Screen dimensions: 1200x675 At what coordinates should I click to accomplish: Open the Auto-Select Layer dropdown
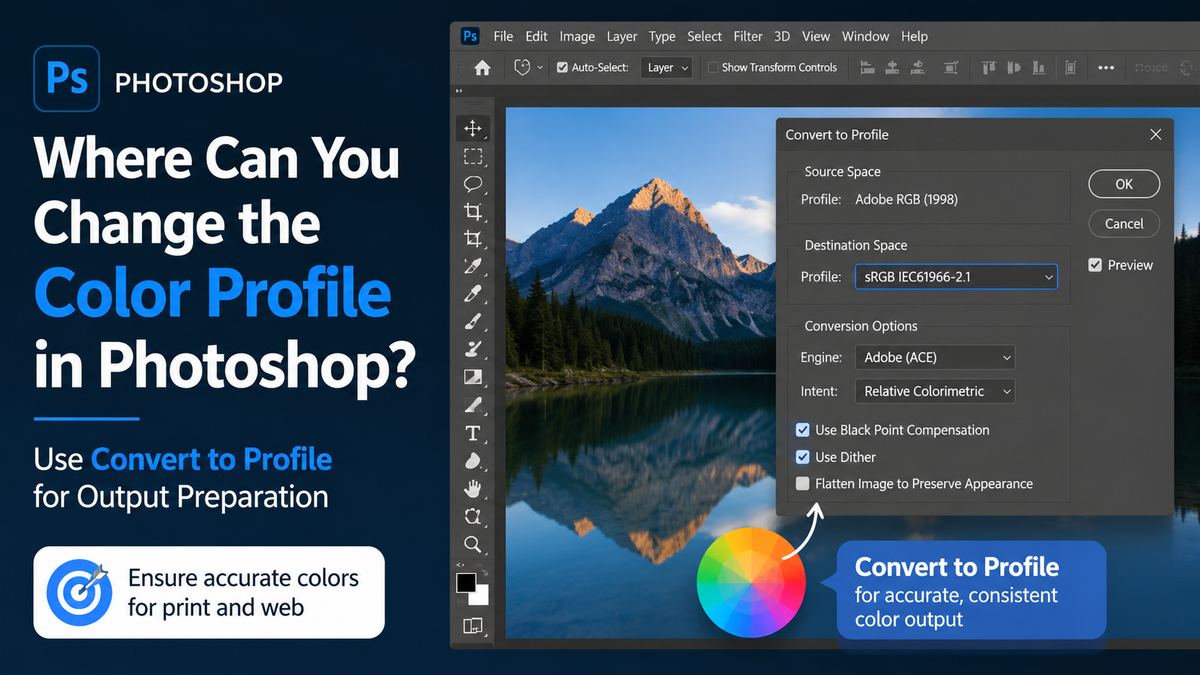pyautogui.click(x=666, y=67)
